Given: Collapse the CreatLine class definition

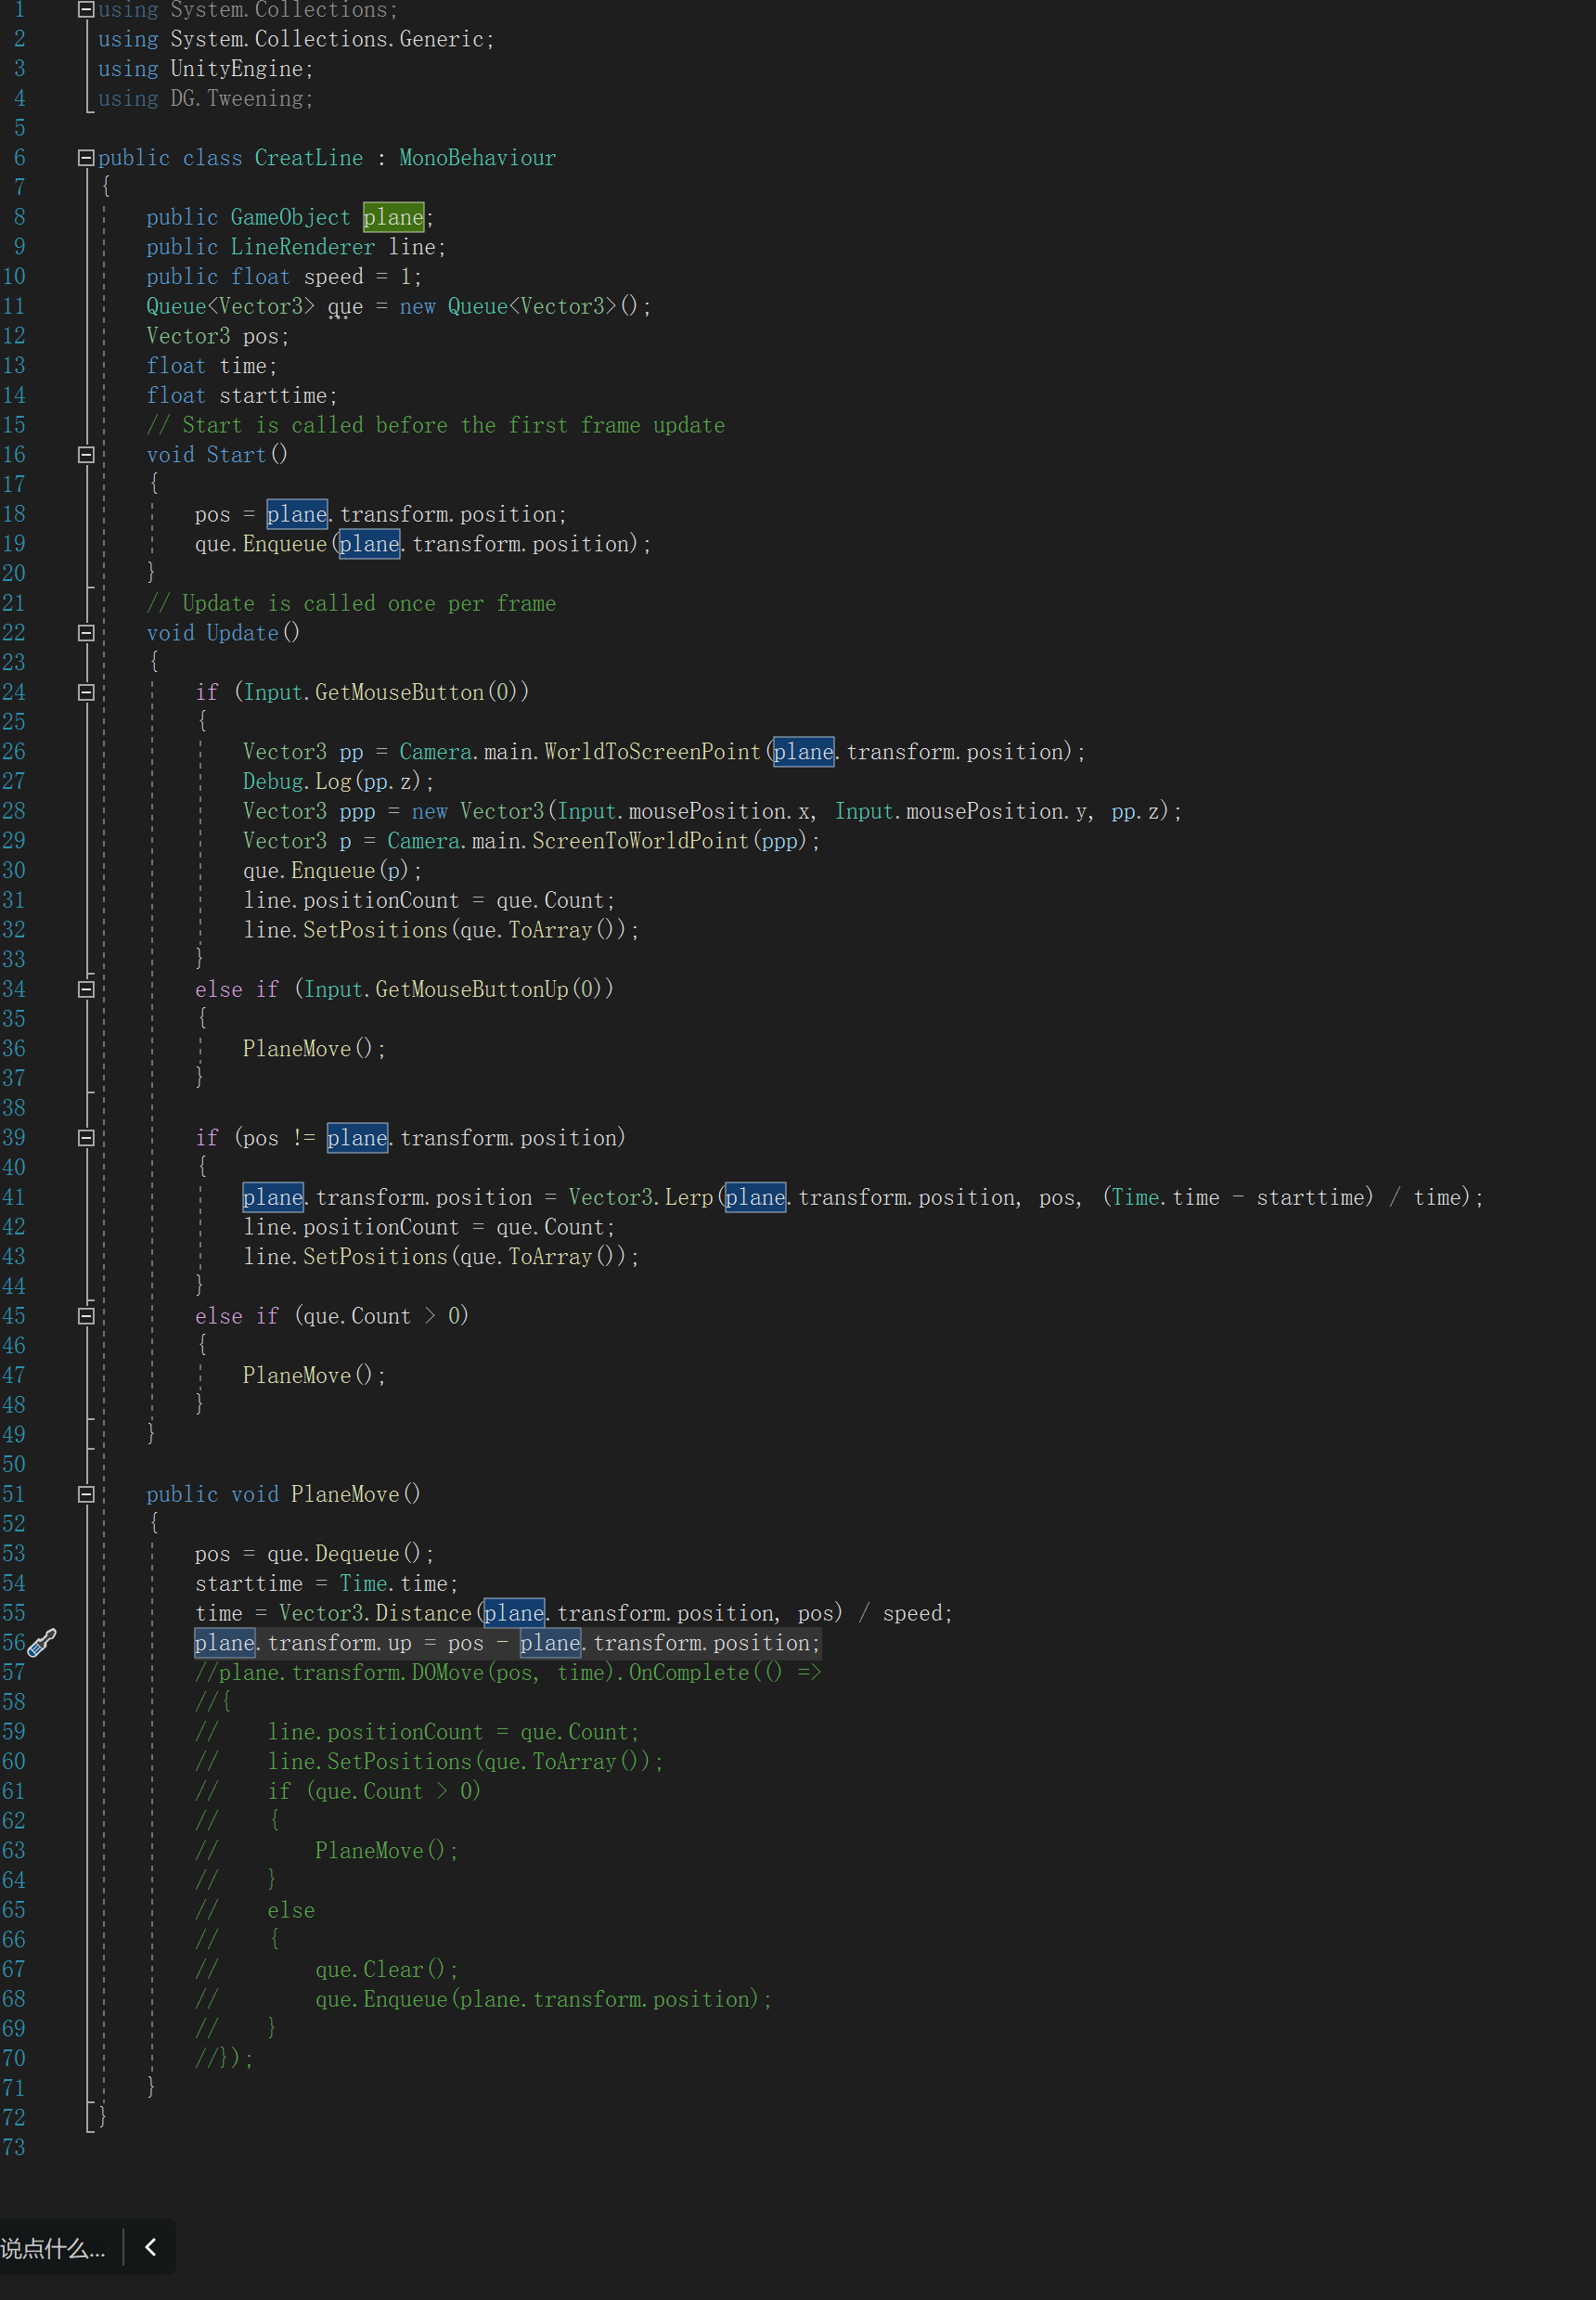Looking at the screenshot, I should tap(86, 158).
